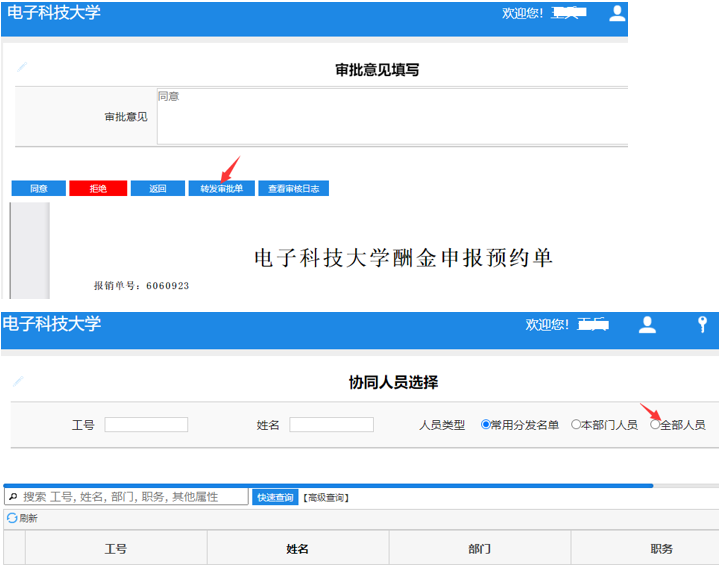This screenshot has height=568, width=722.
Task: Click the user profile icon in top header
Action: tap(617, 13)
